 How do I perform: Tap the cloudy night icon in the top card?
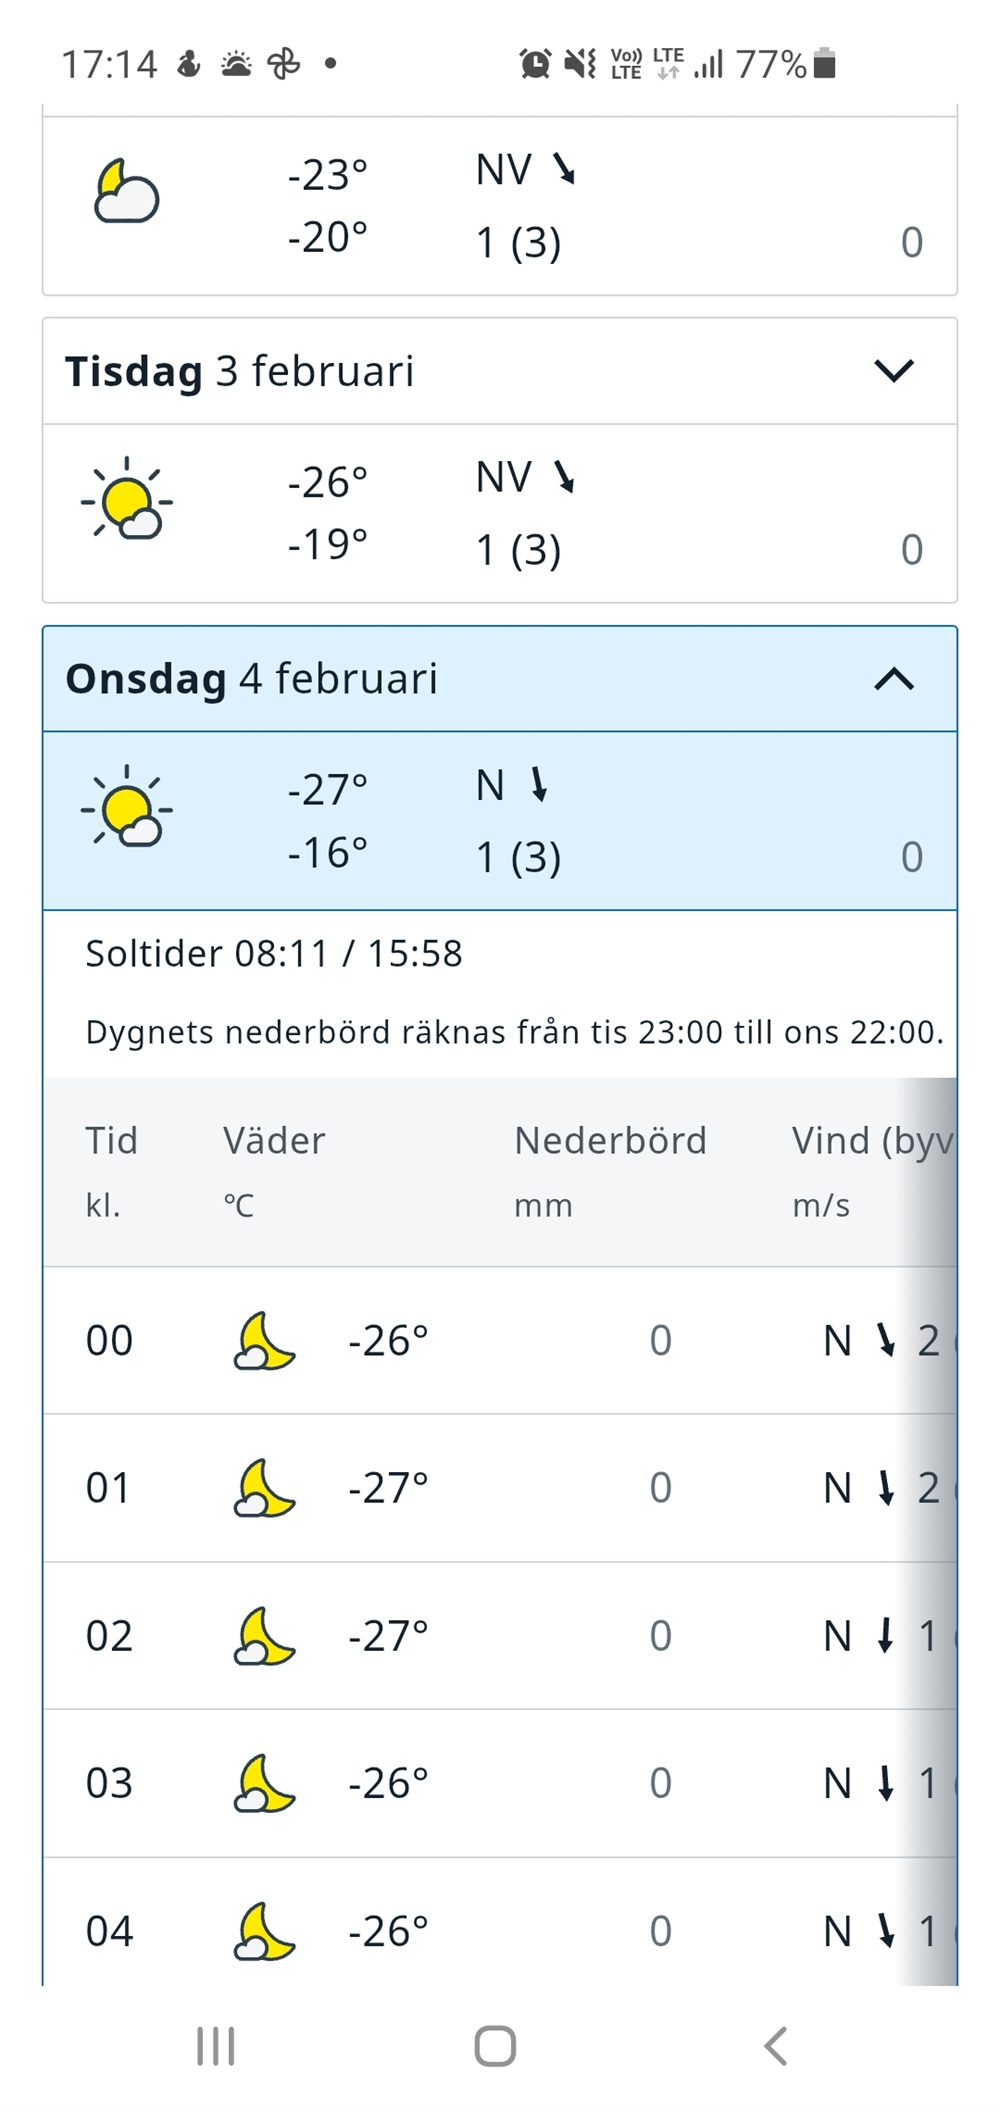point(126,191)
